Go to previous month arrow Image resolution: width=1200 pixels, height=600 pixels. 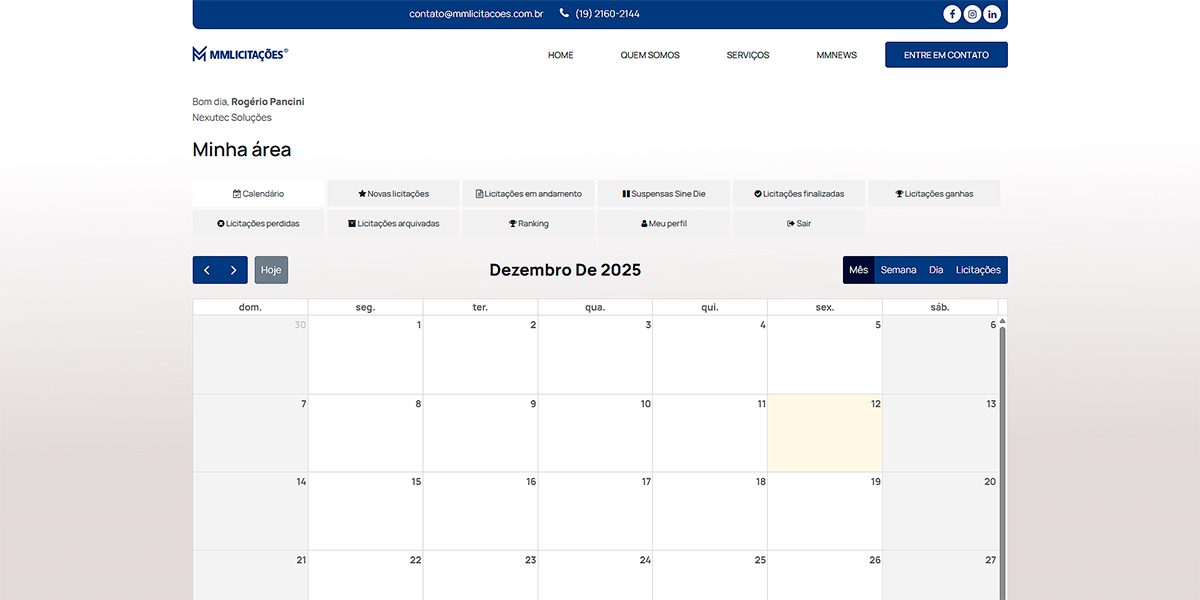point(207,270)
